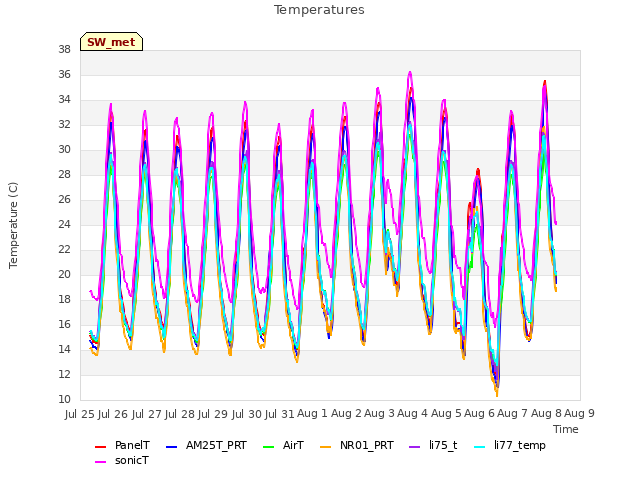Click the Aug 9 x-axis tick label

pyautogui.click(x=579, y=414)
